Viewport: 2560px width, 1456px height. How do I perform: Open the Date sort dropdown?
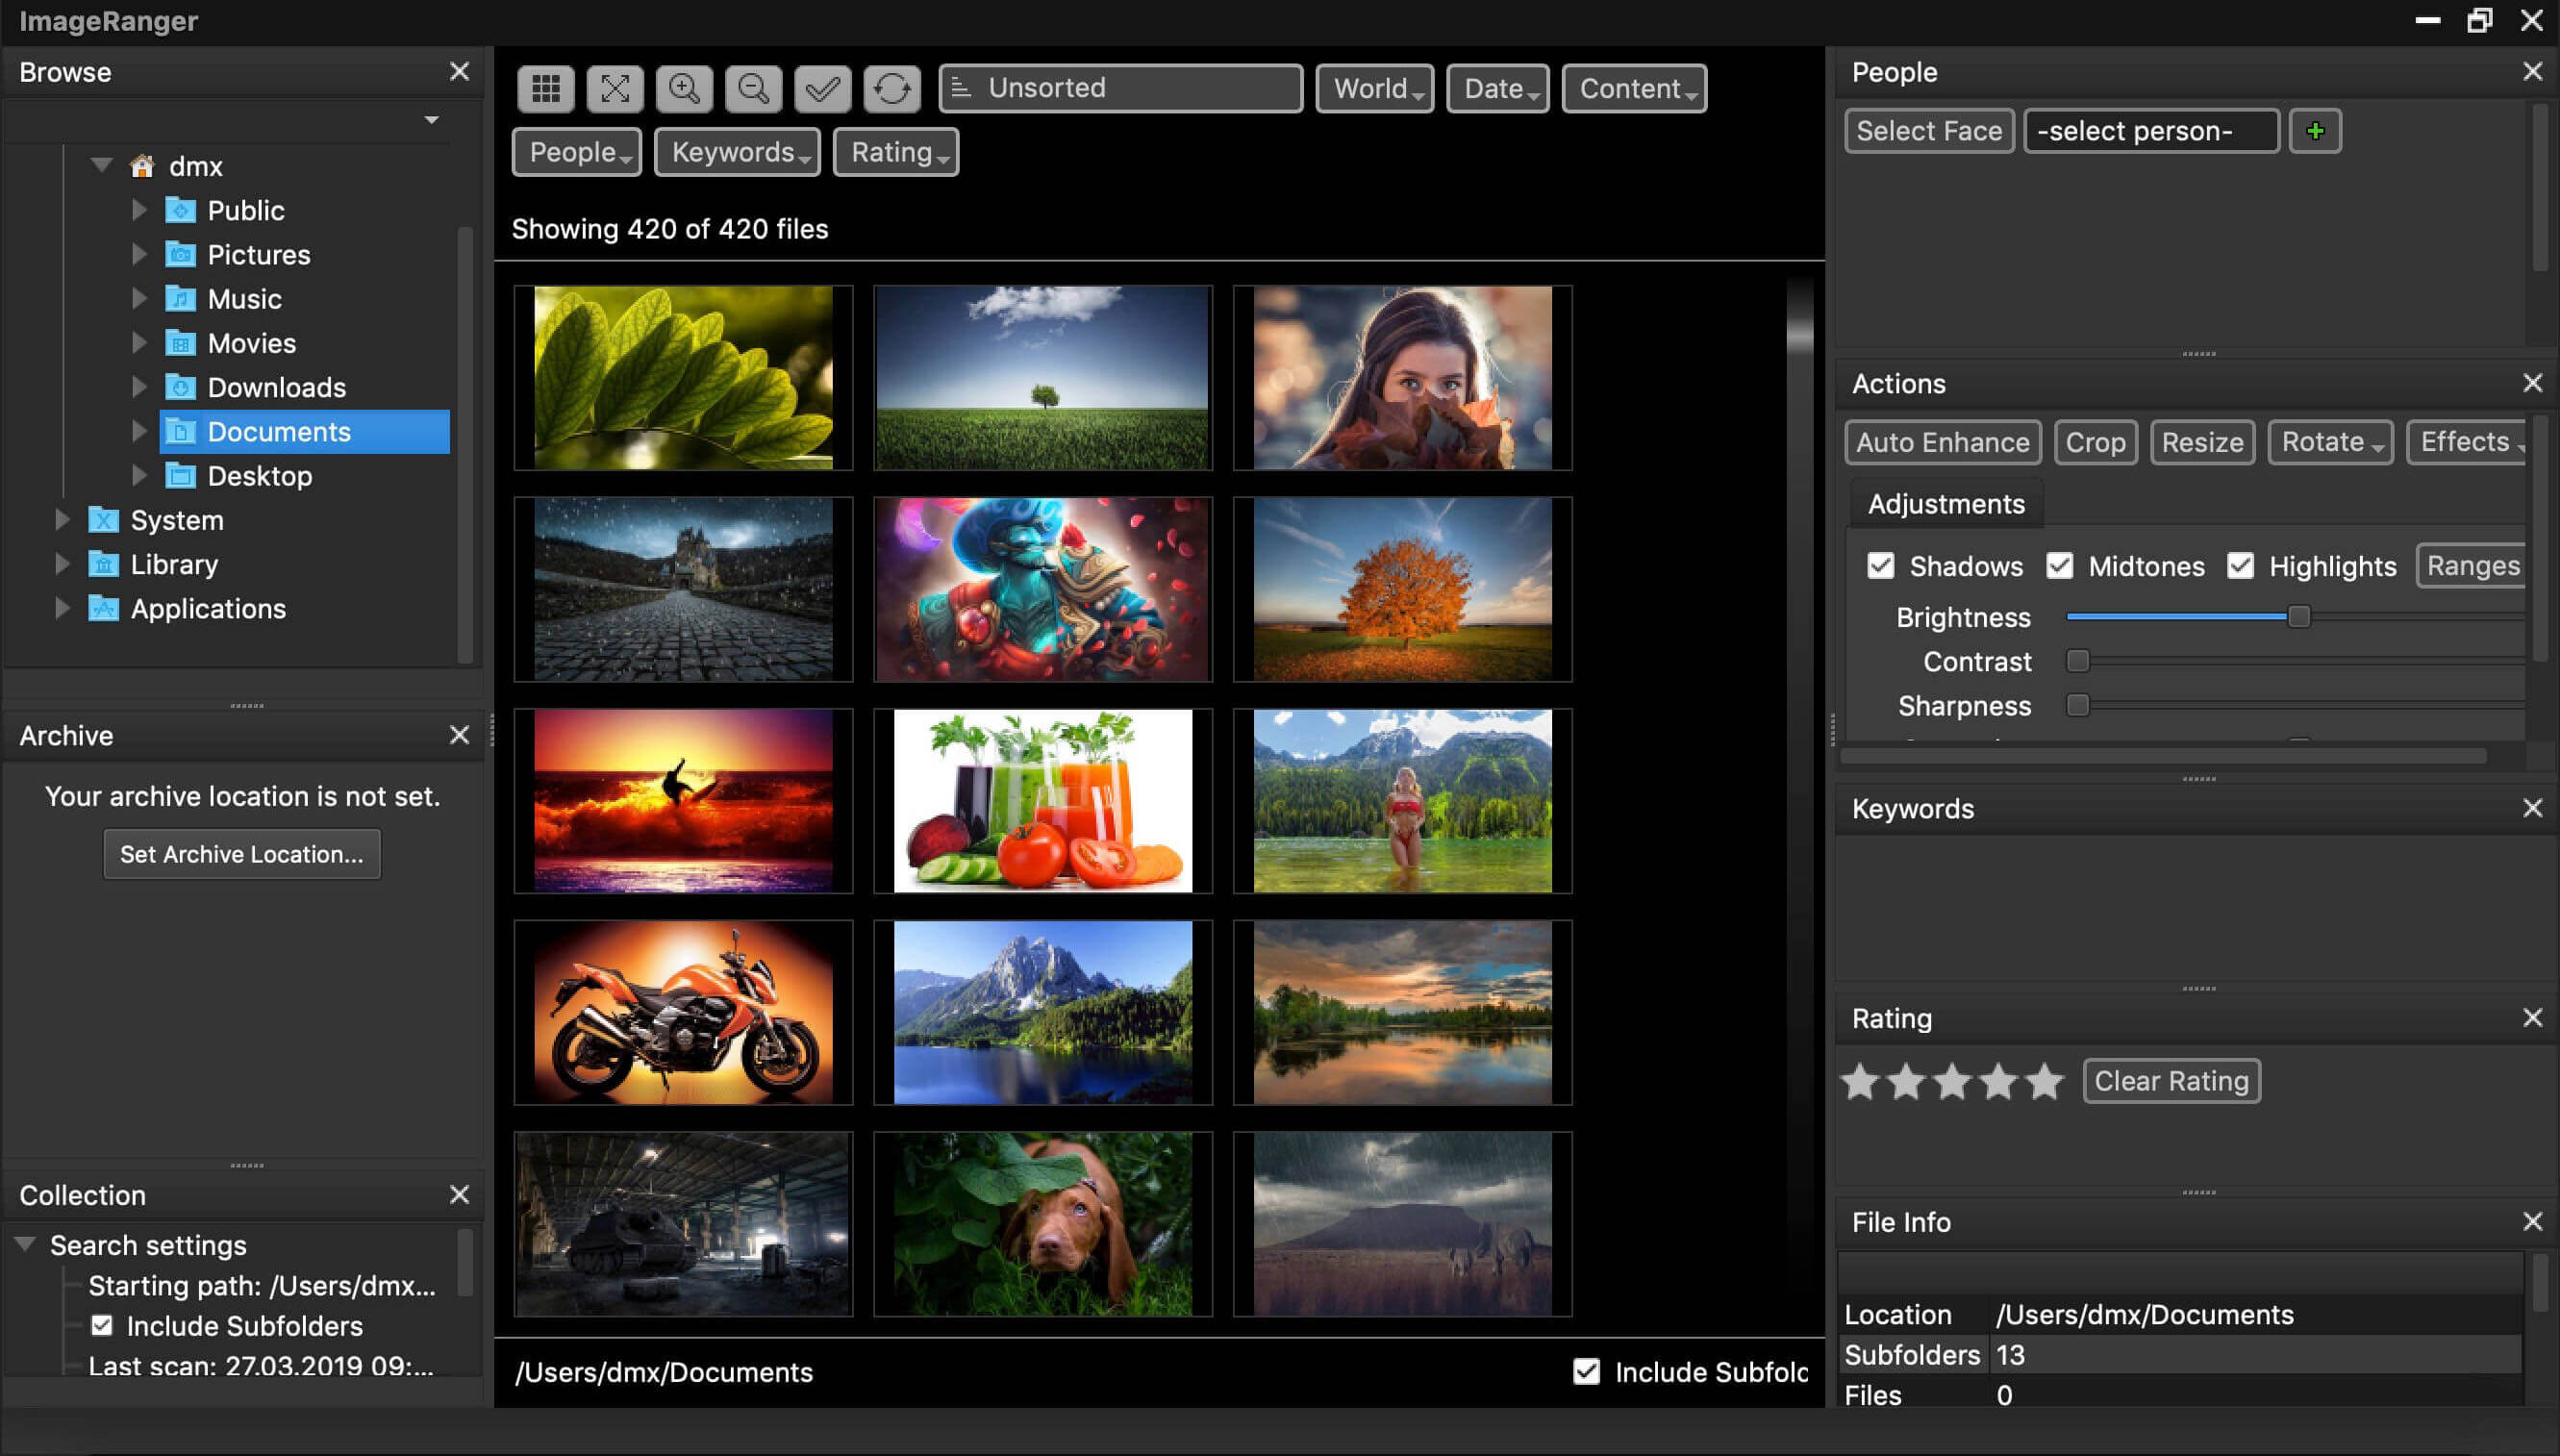pos(1498,87)
